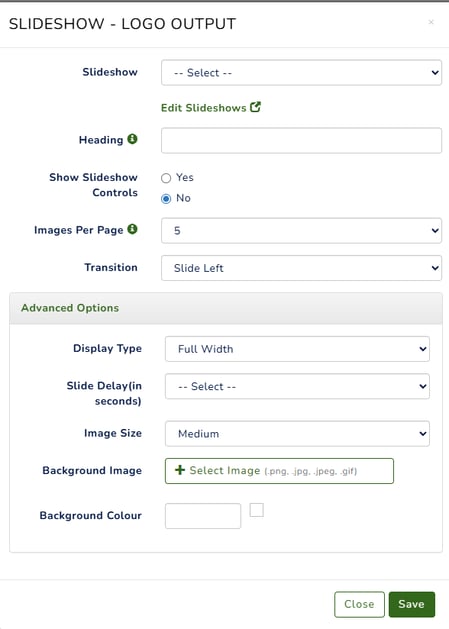The height and width of the screenshot is (629, 449).
Task: Click the Heading text input field
Action: (301, 140)
